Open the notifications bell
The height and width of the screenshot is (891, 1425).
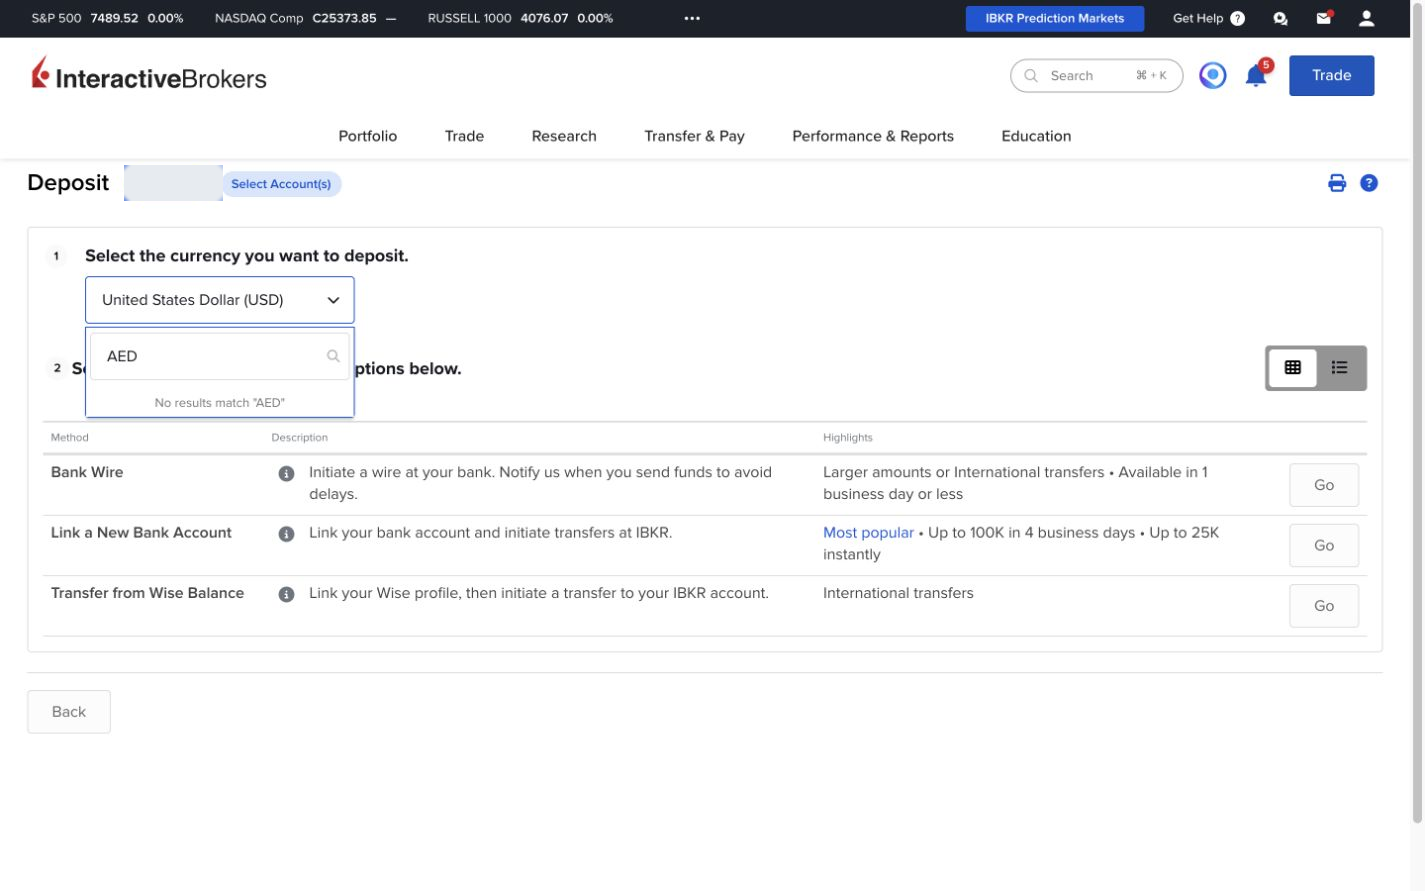point(1256,76)
